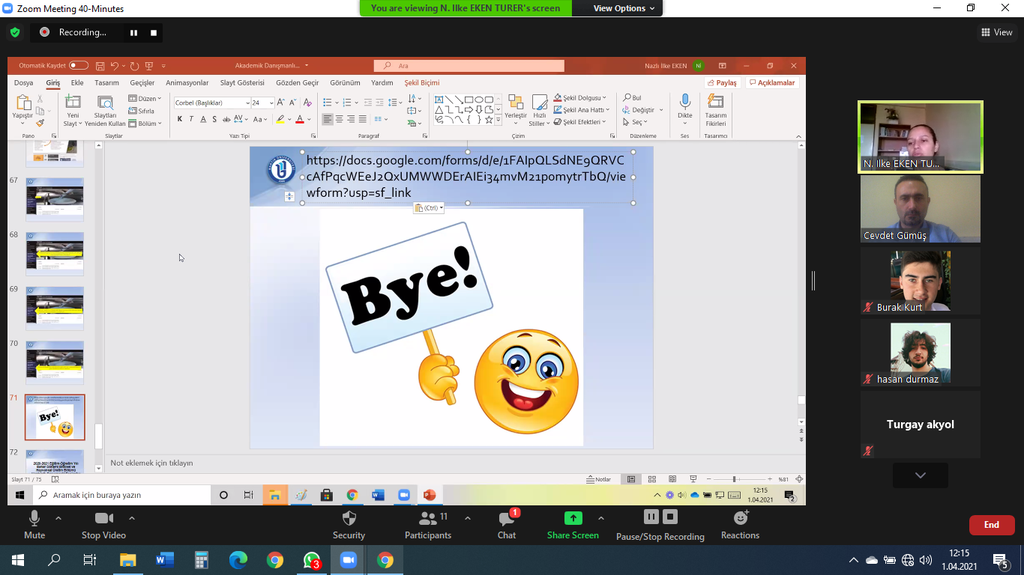Image resolution: width=1024 pixels, height=575 pixels.
Task: Select slide 71 Bye thumbnail
Action: click(55, 417)
